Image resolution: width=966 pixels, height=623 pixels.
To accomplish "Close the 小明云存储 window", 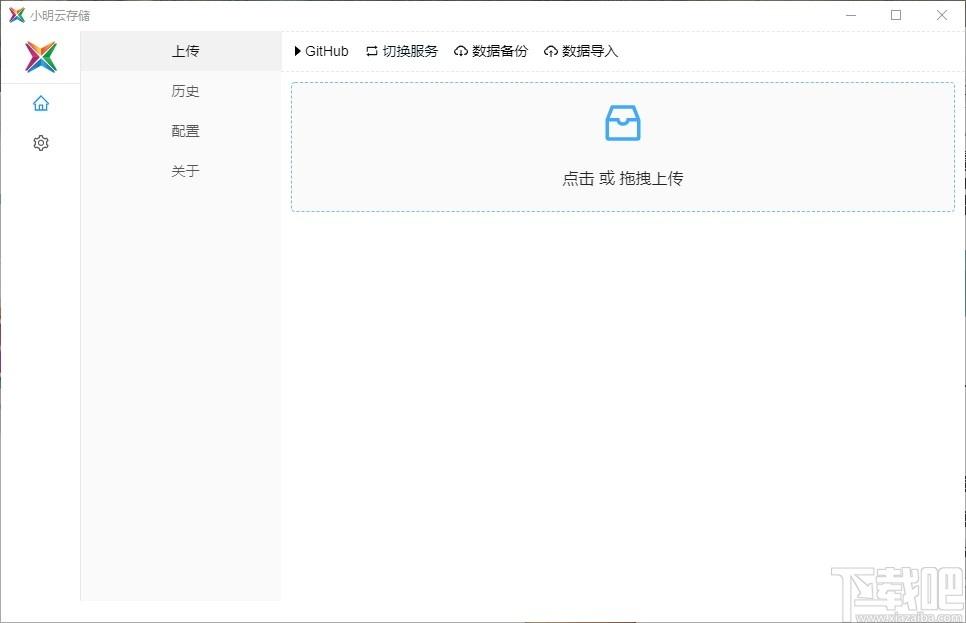I will pos(942,15).
